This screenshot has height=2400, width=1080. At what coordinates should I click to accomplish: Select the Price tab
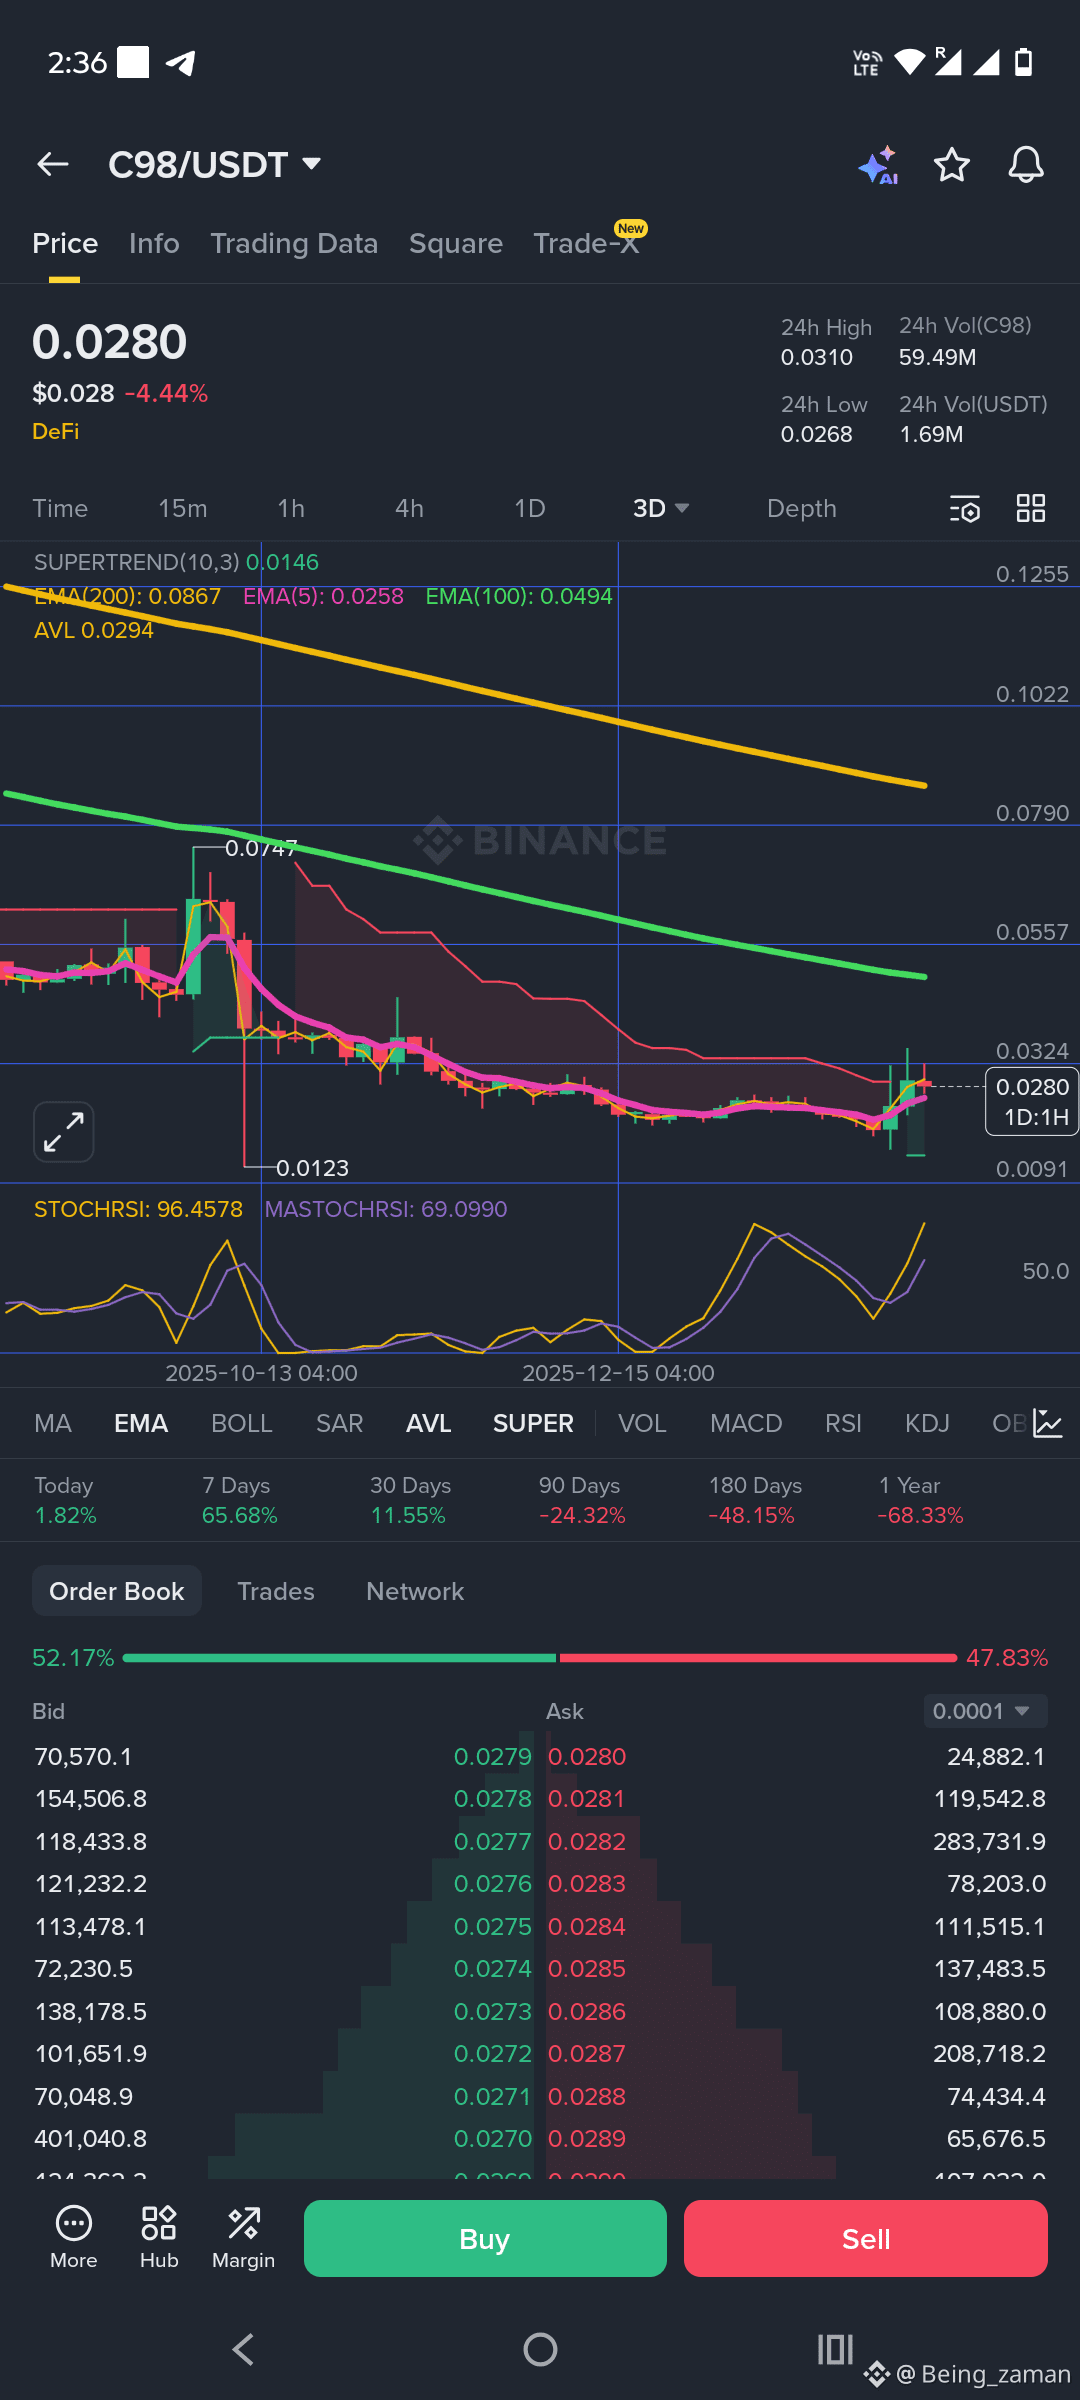[65, 243]
